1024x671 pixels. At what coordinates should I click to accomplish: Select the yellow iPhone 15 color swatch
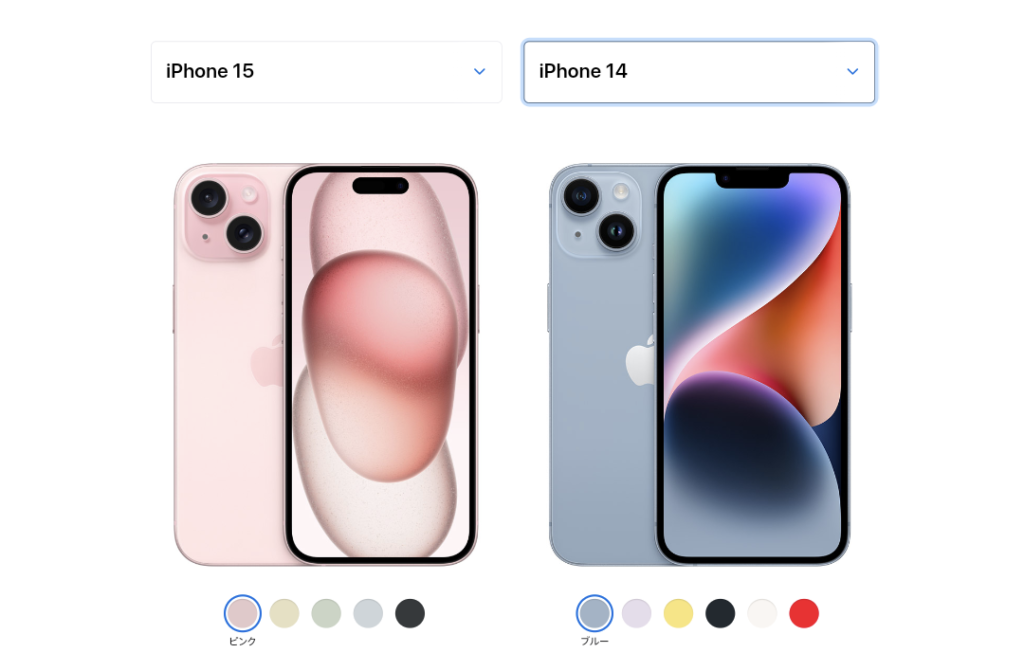click(x=284, y=613)
